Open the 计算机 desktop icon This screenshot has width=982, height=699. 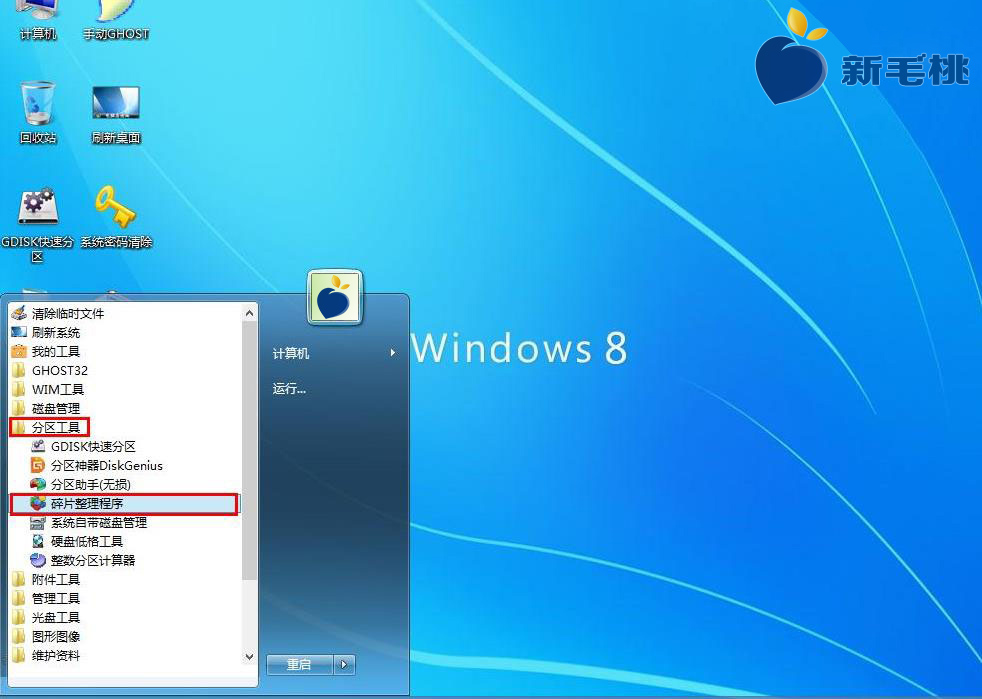point(38,20)
